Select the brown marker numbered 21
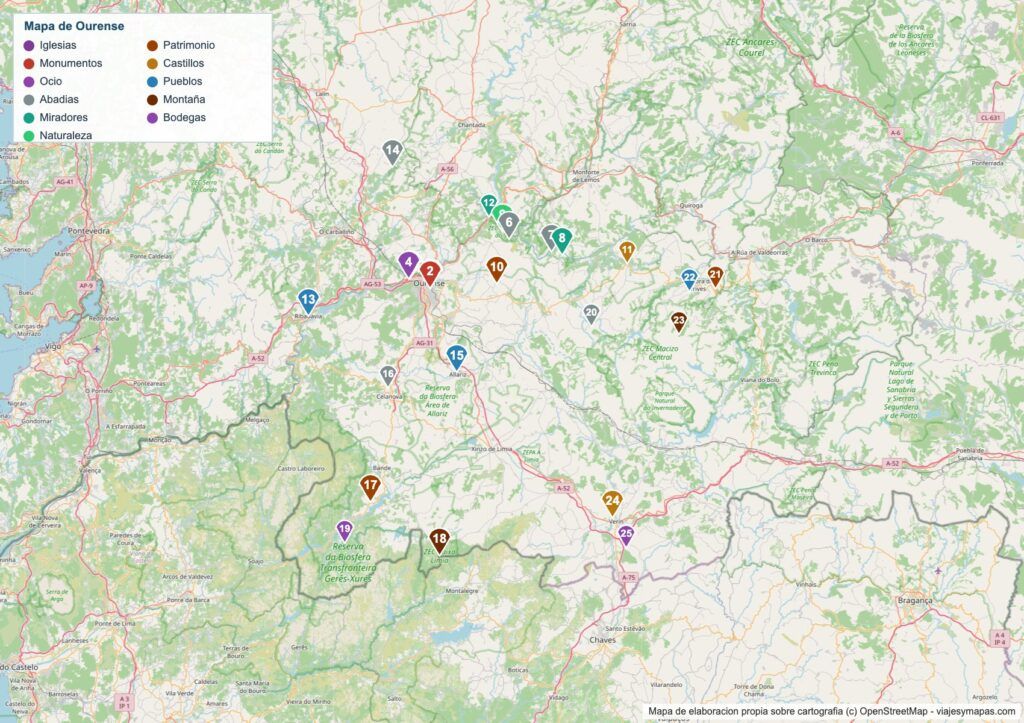The image size is (1024, 723). pyautogui.click(x=715, y=276)
